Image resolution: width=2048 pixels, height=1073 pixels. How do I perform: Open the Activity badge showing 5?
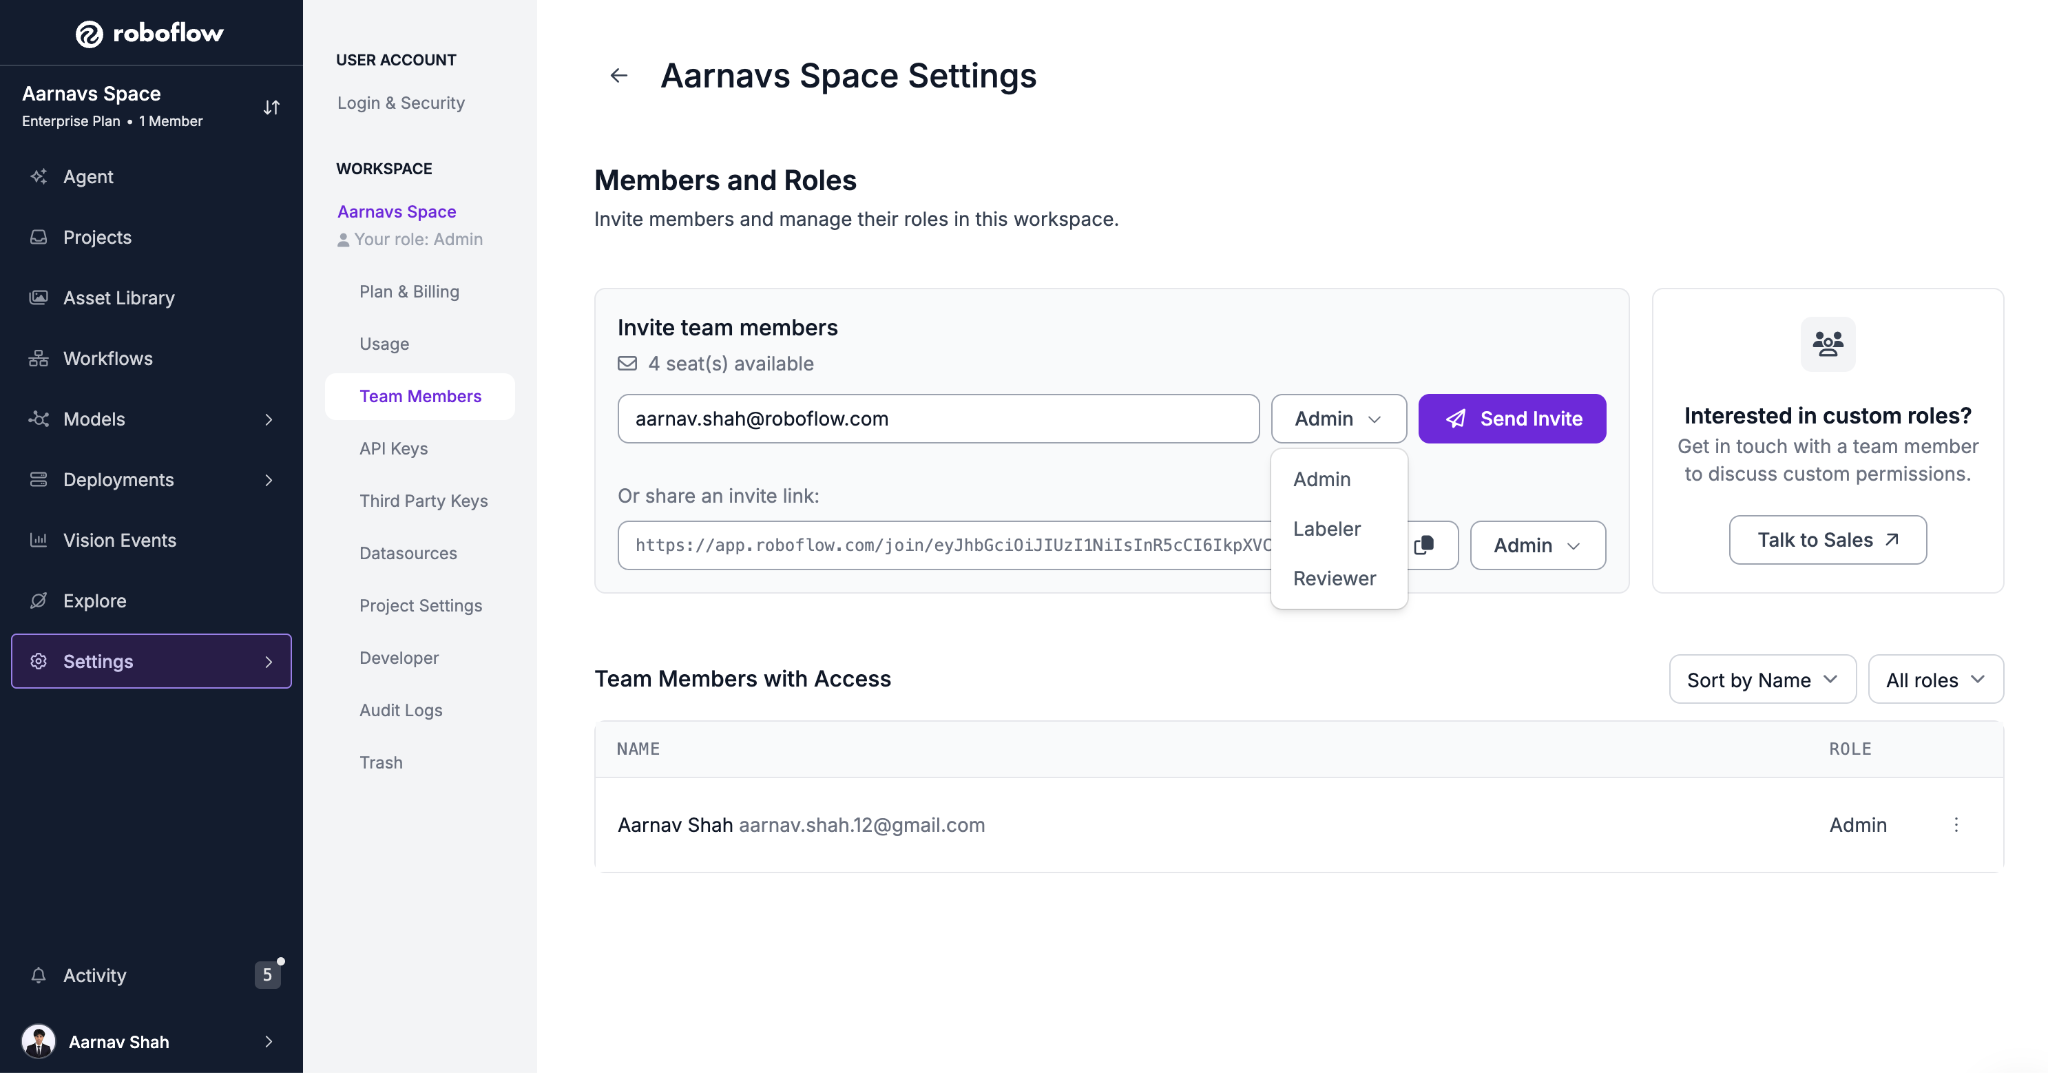[x=267, y=975]
